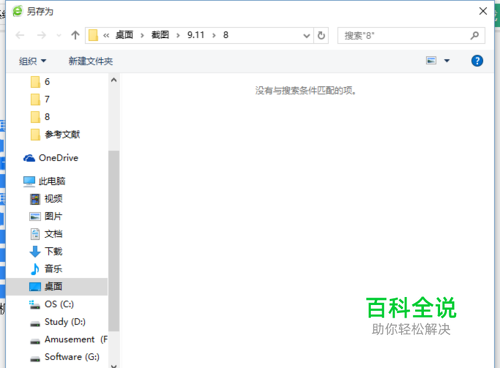Go up one folder level
The height and width of the screenshot is (368, 500).
(75, 35)
